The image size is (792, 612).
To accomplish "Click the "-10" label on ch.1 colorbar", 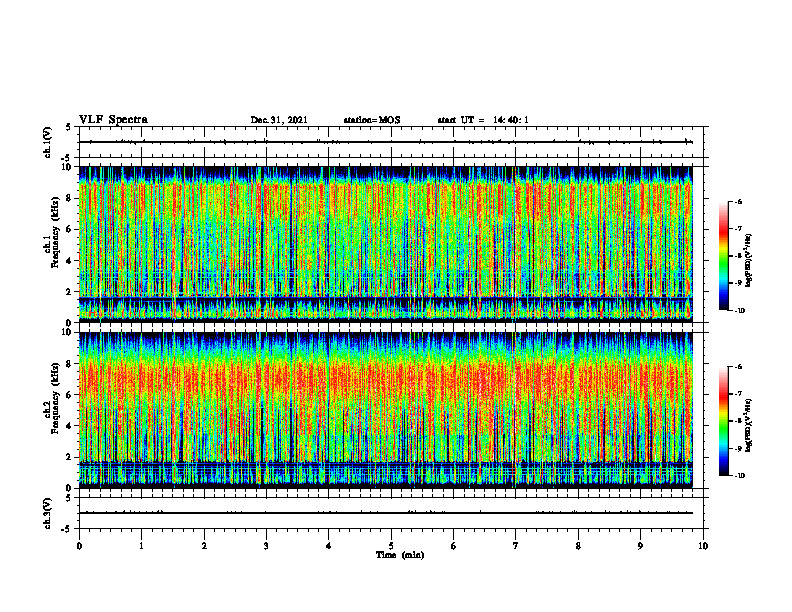I will 740,311.
